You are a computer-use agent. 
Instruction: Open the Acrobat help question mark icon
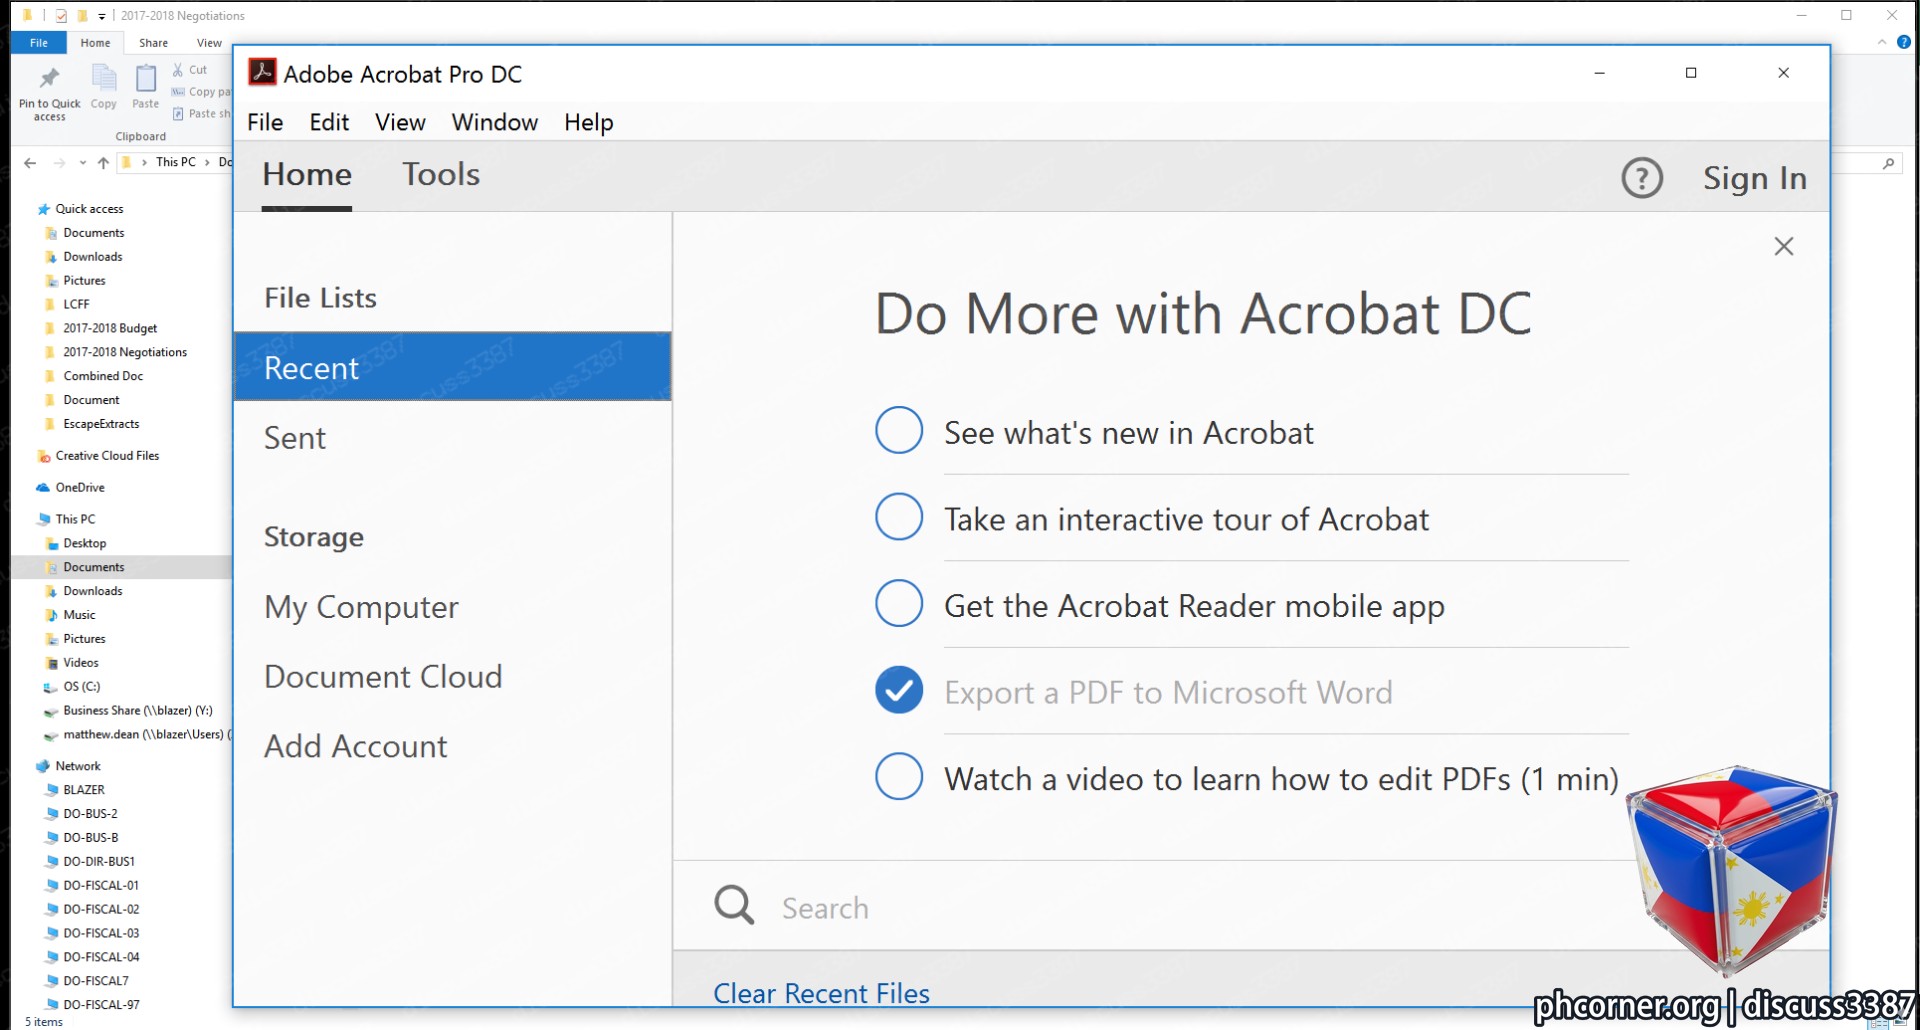[x=1641, y=178]
